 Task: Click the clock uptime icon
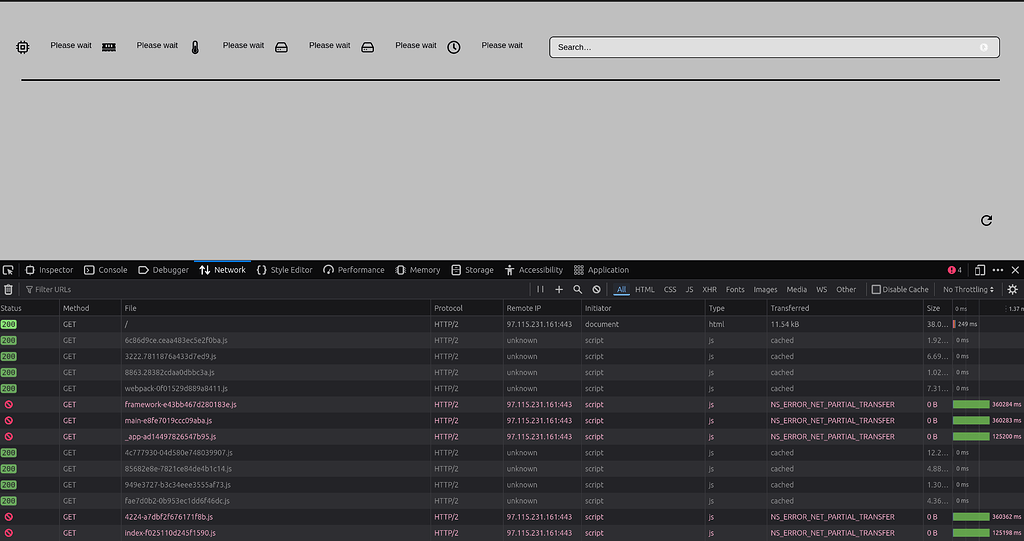[x=454, y=47]
